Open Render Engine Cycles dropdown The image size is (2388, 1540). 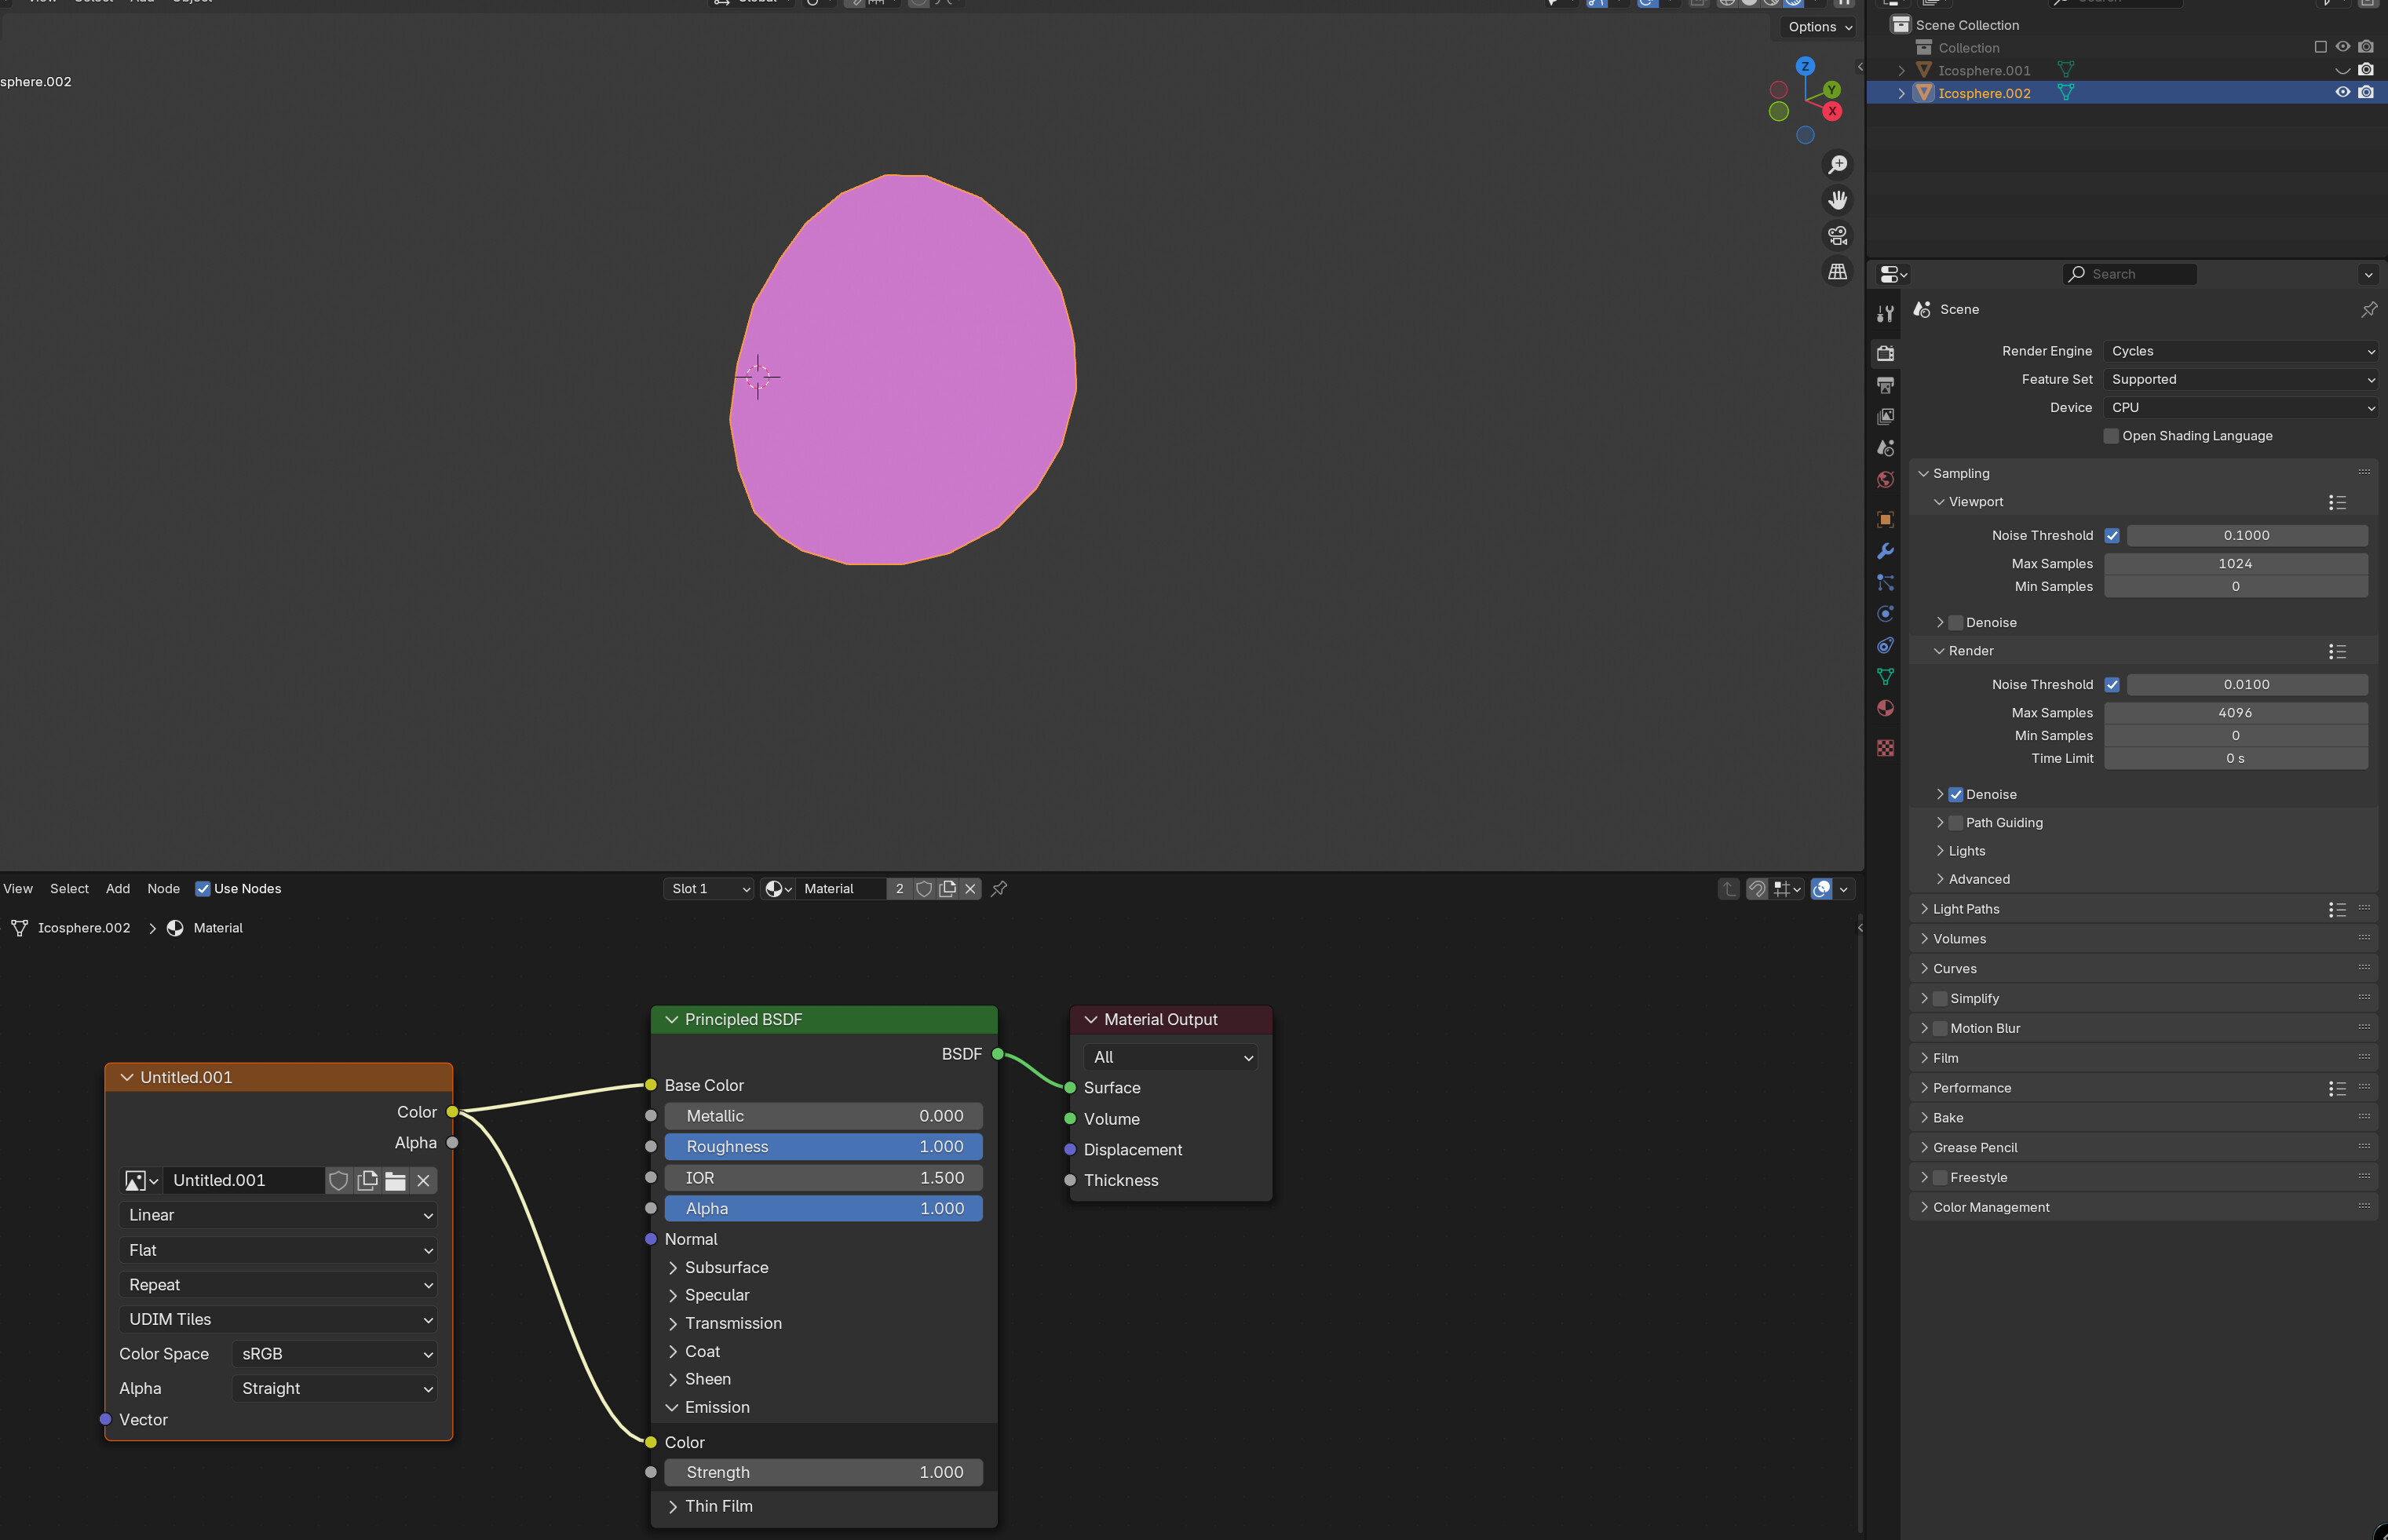click(x=2241, y=351)
